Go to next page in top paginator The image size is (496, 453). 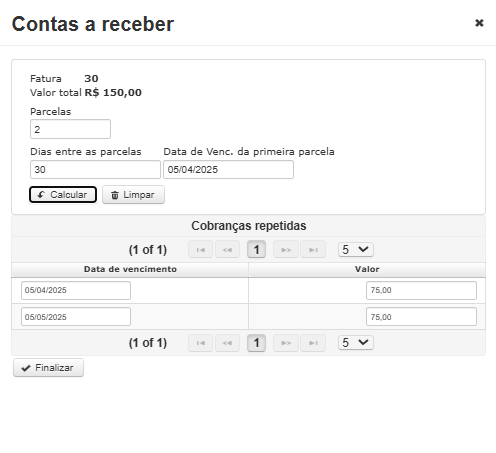point(286,249)
